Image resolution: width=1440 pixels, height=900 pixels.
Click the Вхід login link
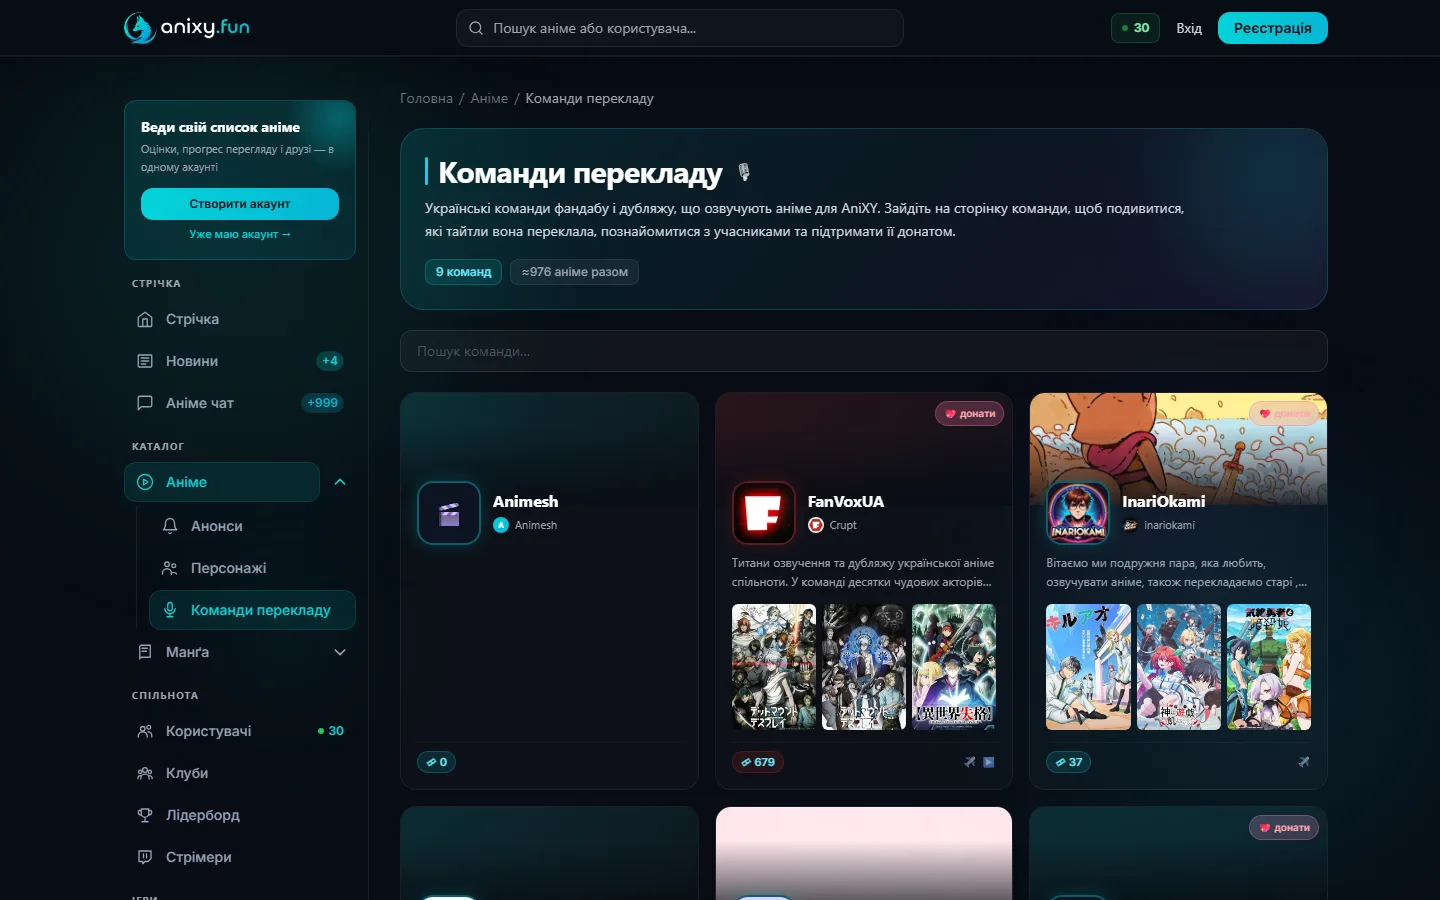point(1189,28)
